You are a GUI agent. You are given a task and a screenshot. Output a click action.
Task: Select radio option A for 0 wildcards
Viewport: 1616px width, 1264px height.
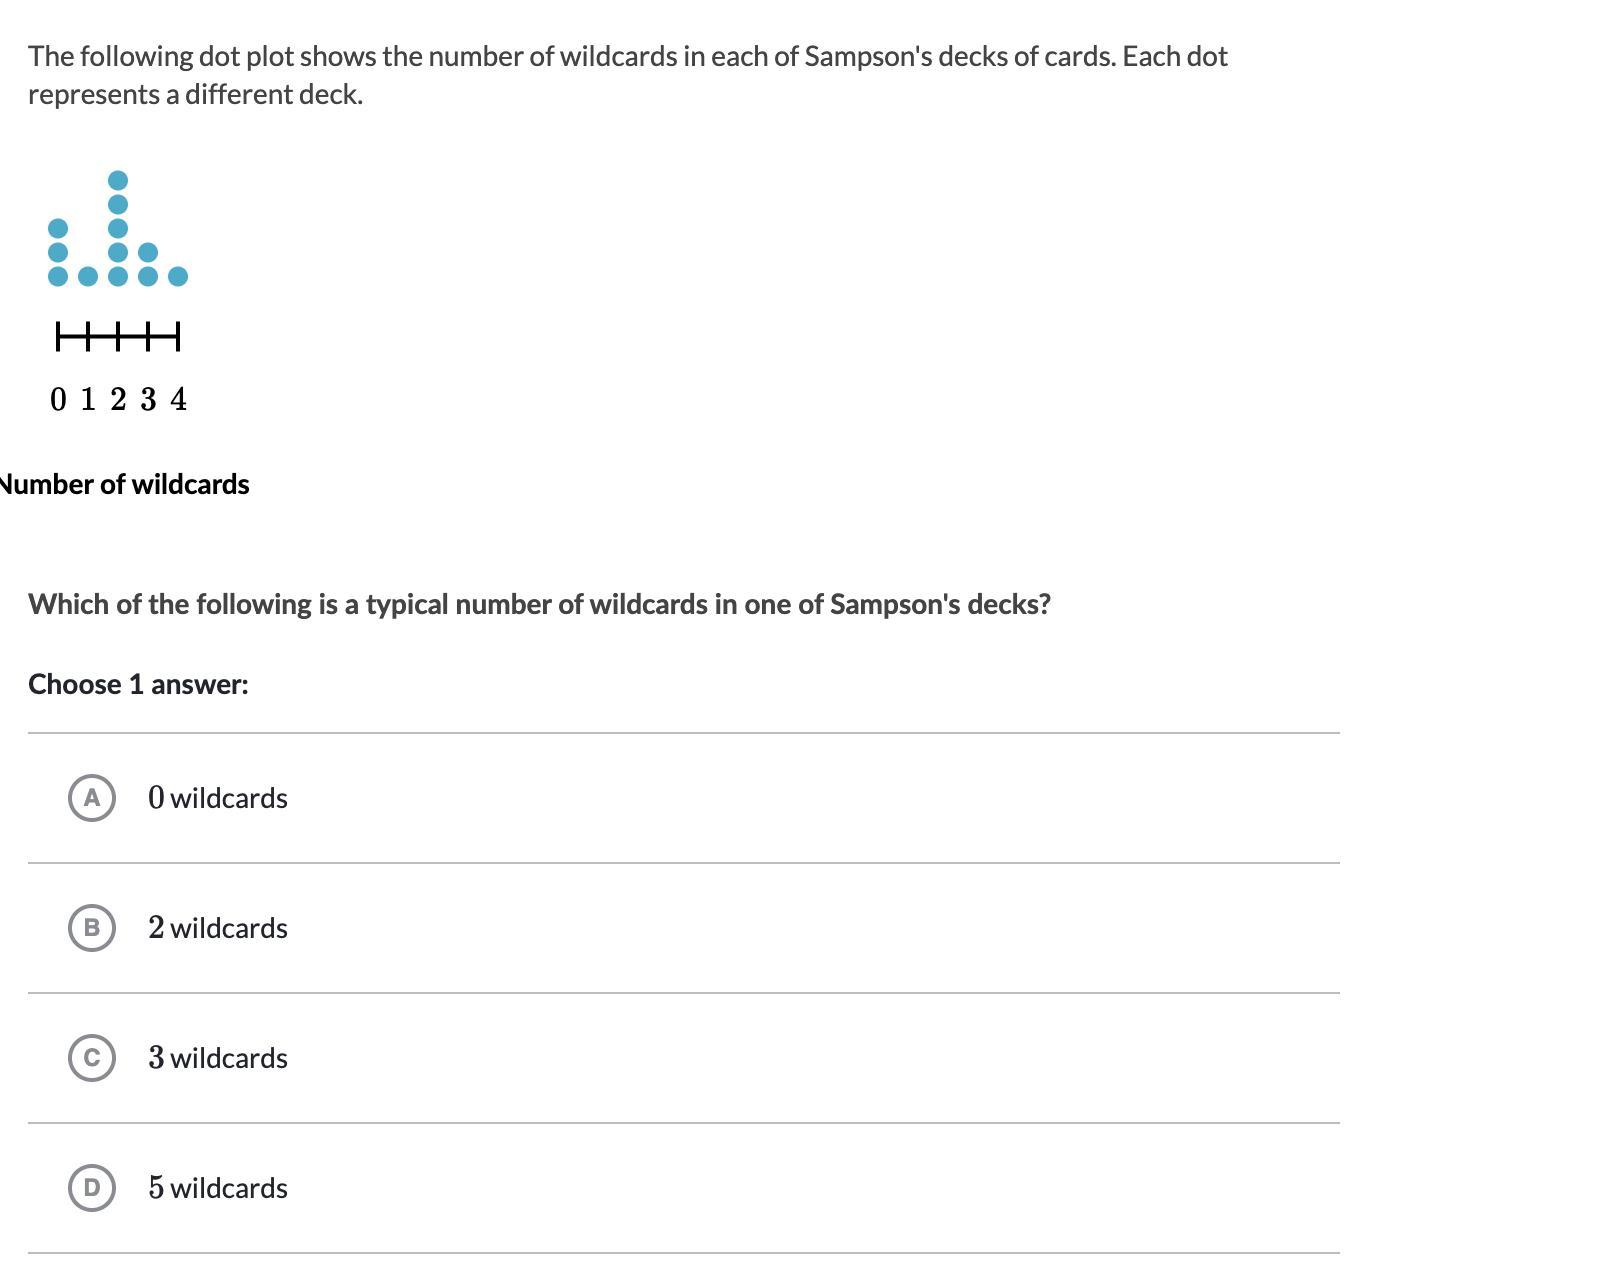point(92,798)
